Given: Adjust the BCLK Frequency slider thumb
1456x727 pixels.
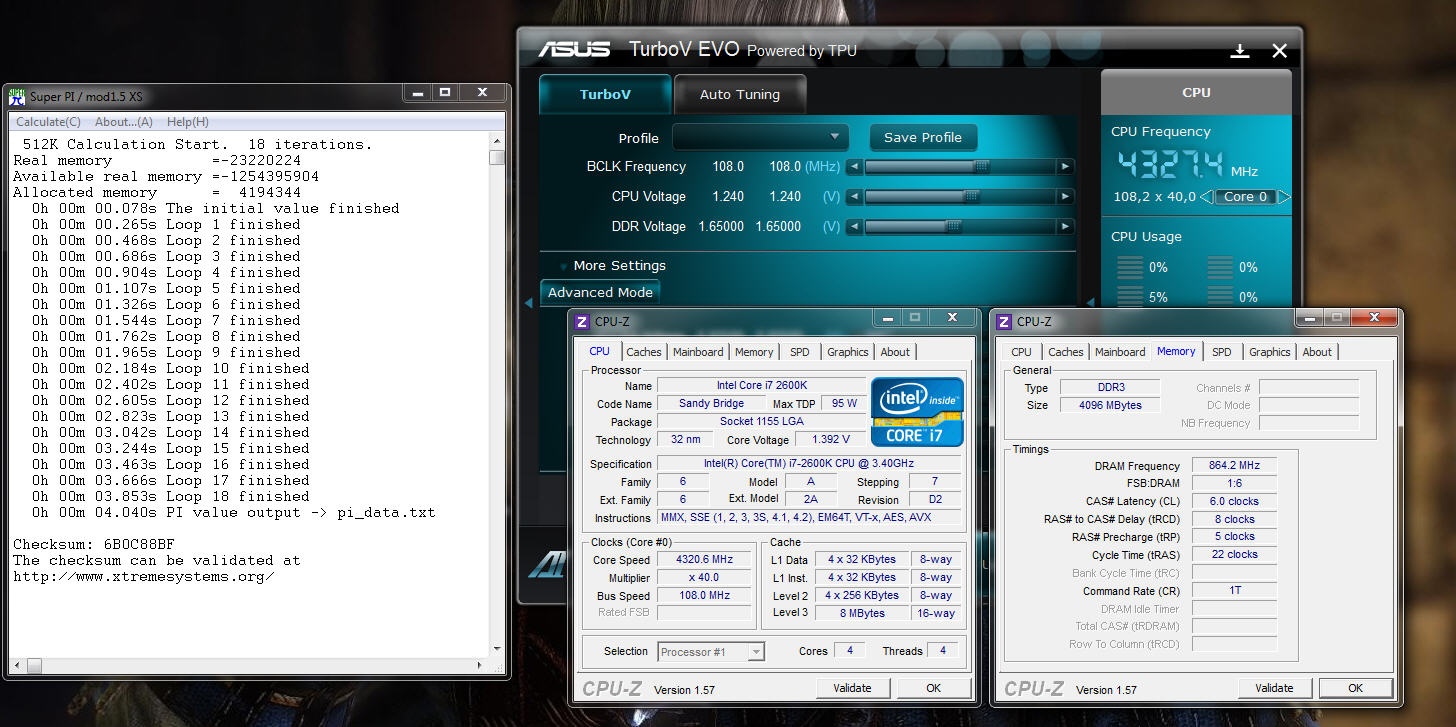Looking at the screenshot, I should coord(981,167).
